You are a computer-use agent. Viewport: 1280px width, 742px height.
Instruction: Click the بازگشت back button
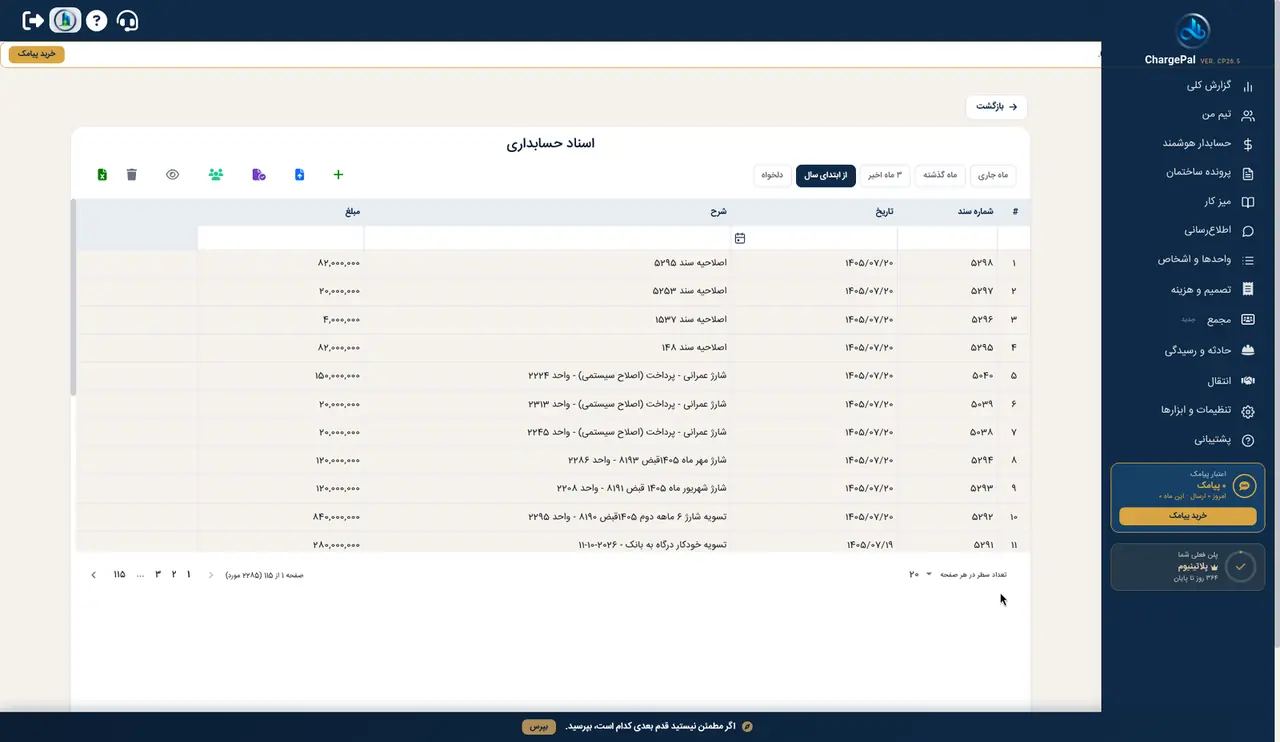(x=996, y=106)
